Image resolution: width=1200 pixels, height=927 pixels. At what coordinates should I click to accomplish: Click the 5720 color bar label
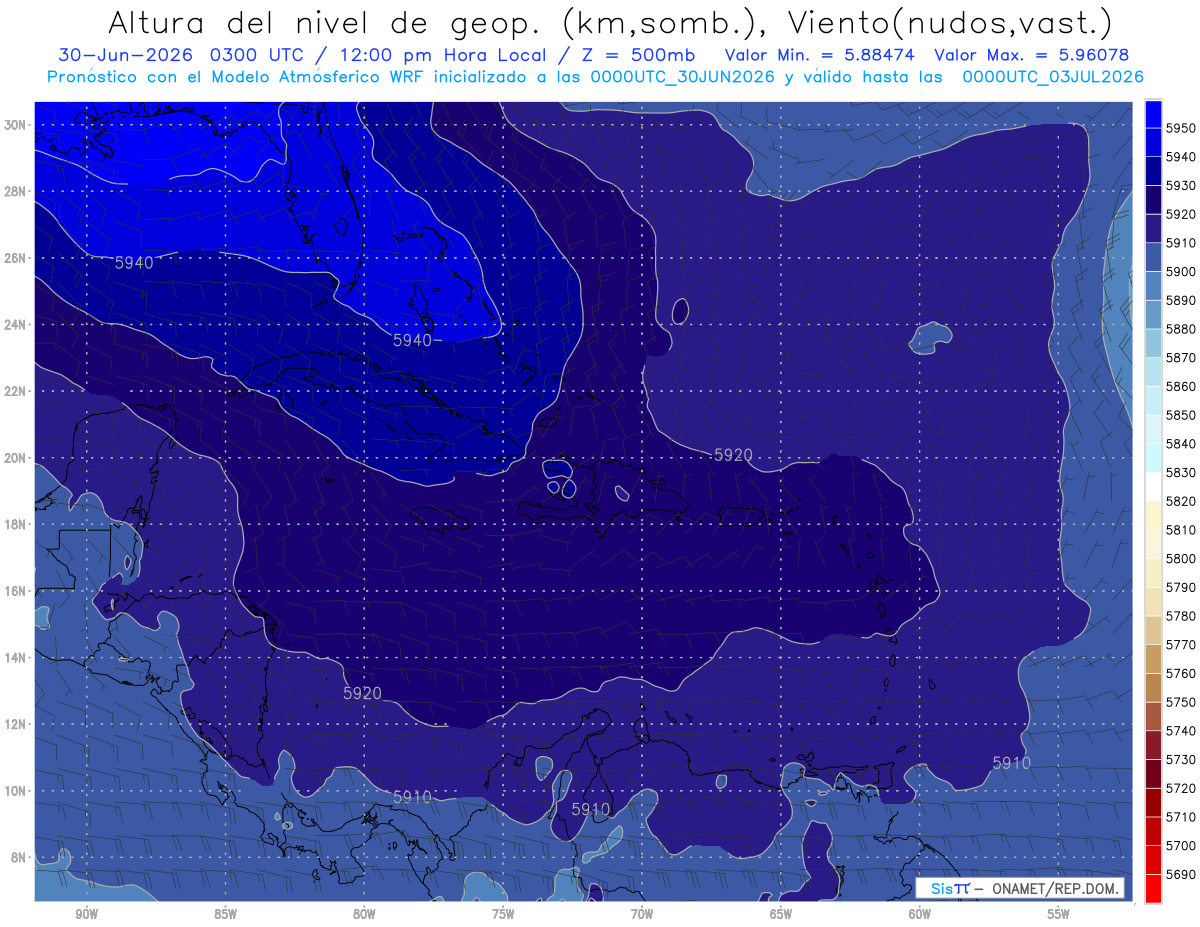(x=1181, y=788)
